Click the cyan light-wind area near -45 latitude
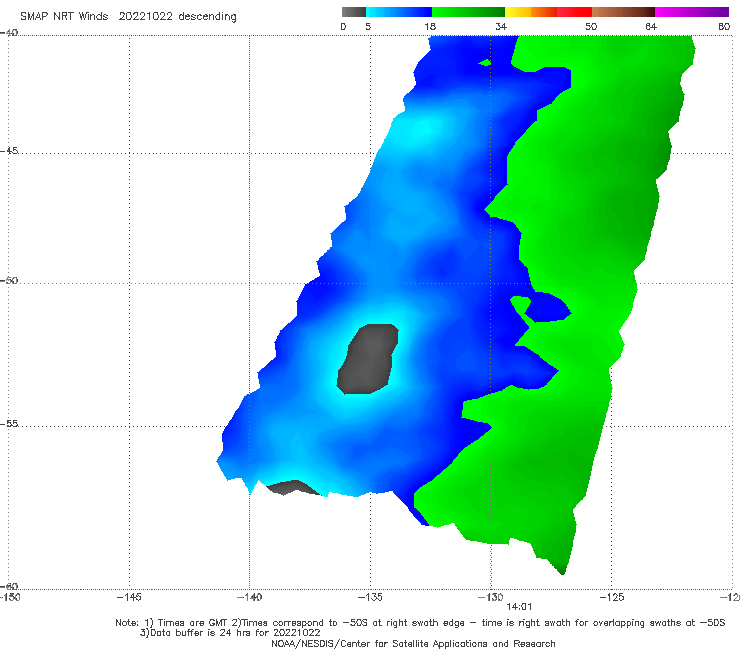 (x=420, y=128)
